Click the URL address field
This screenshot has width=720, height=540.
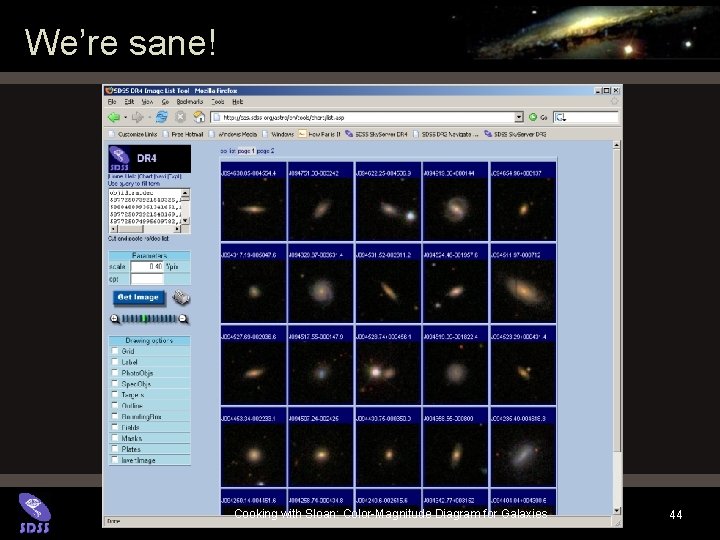point(367,117)
